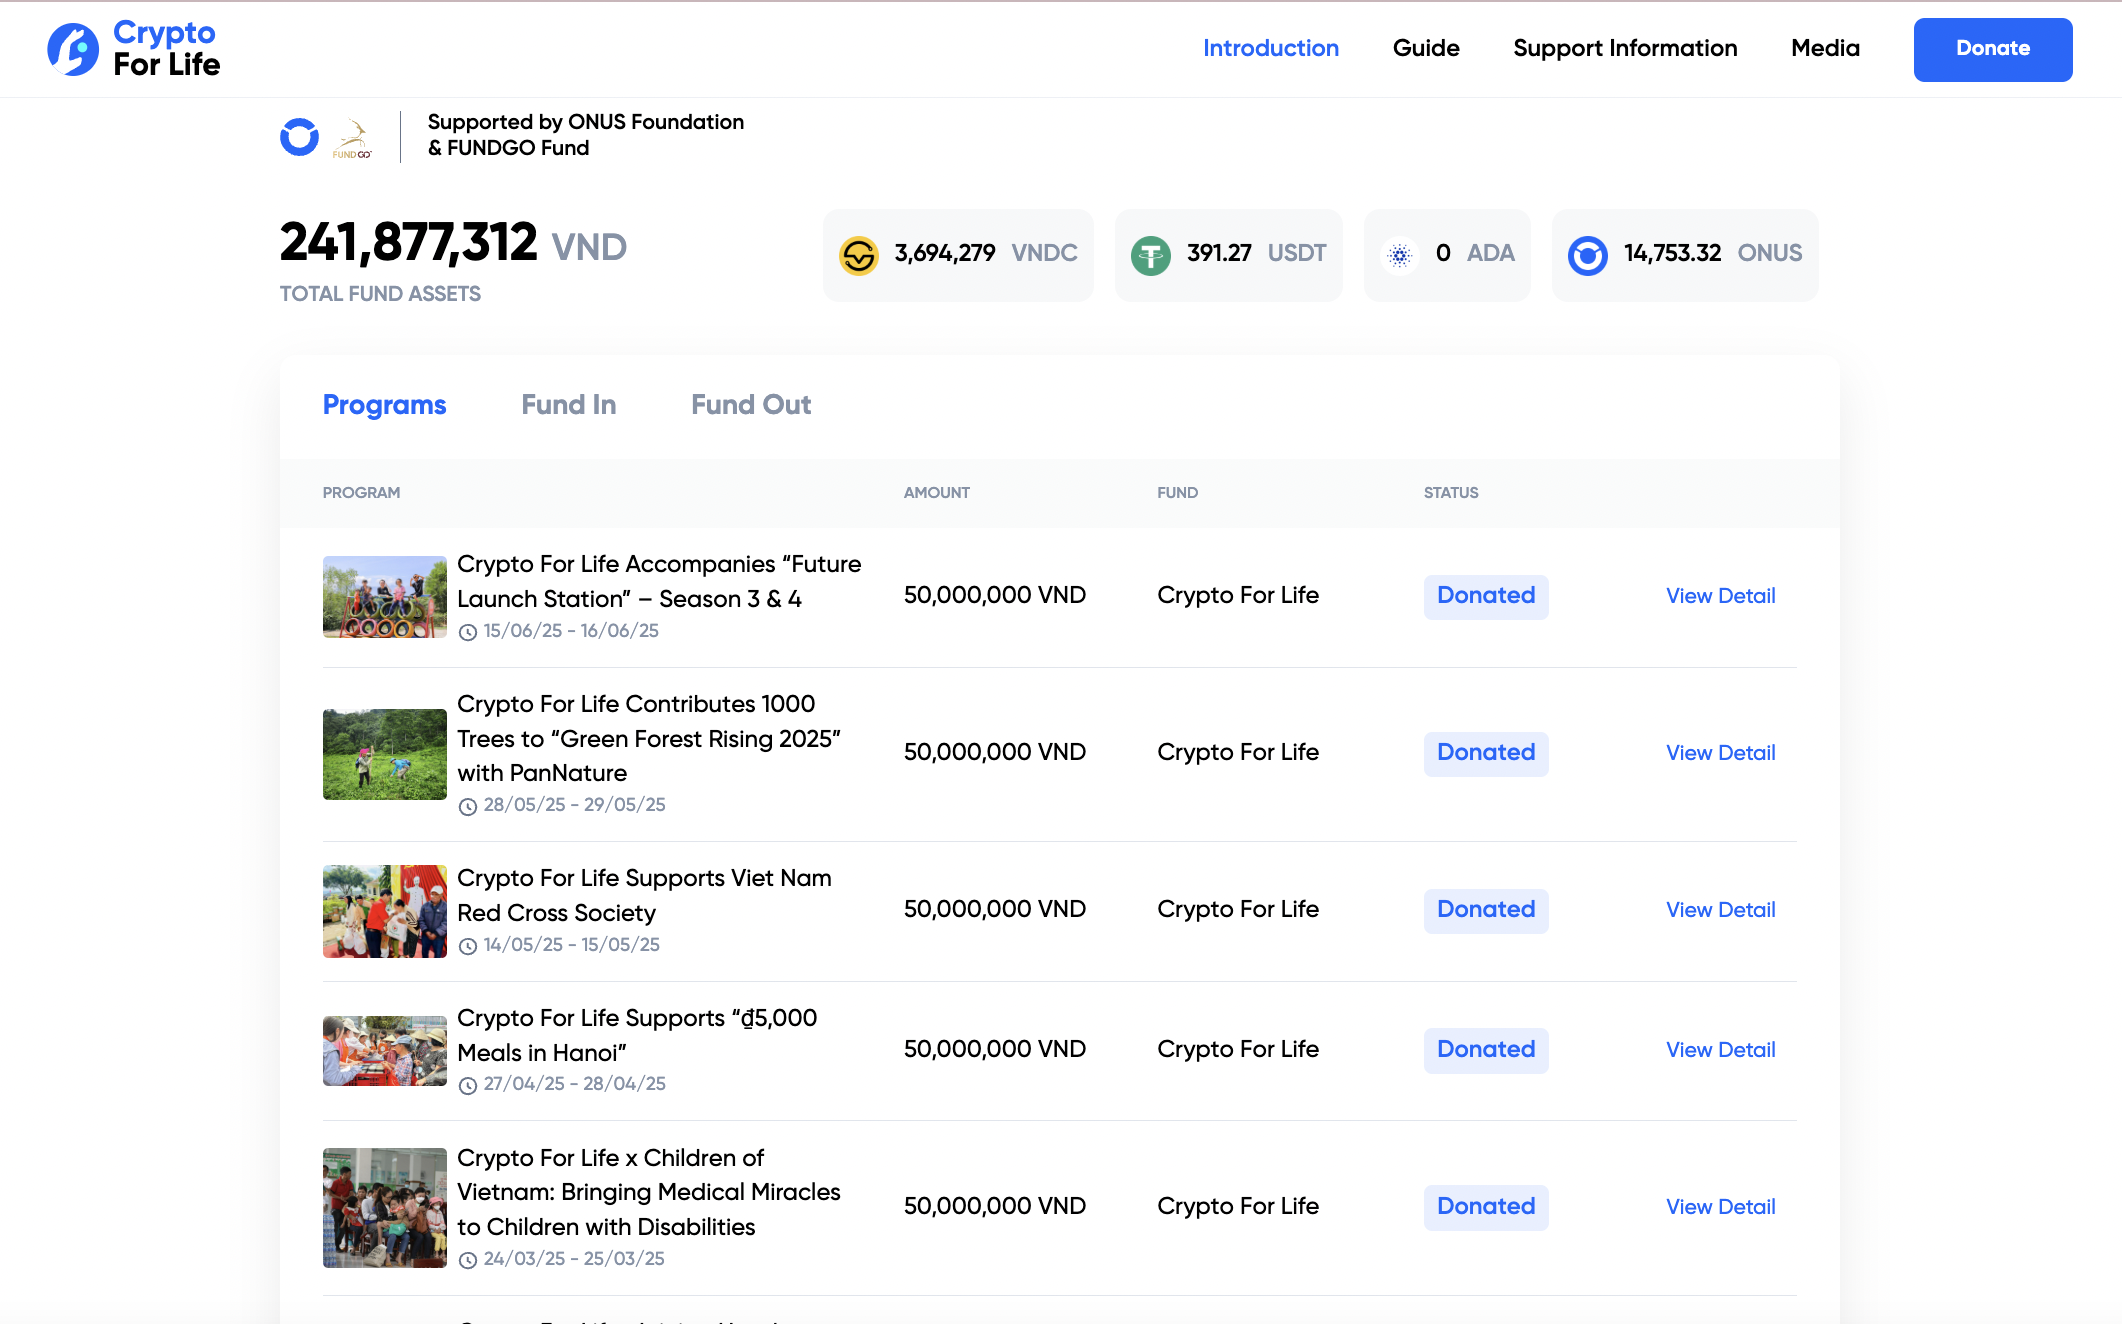The image size is (2122, 1324).
Task: Click Donated badge for Red Cross Society row
Action: [x=1486, y=910]
